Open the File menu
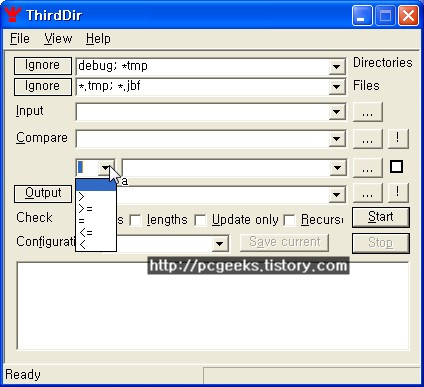This screenshot has width=424, height=387. point(20,39)
